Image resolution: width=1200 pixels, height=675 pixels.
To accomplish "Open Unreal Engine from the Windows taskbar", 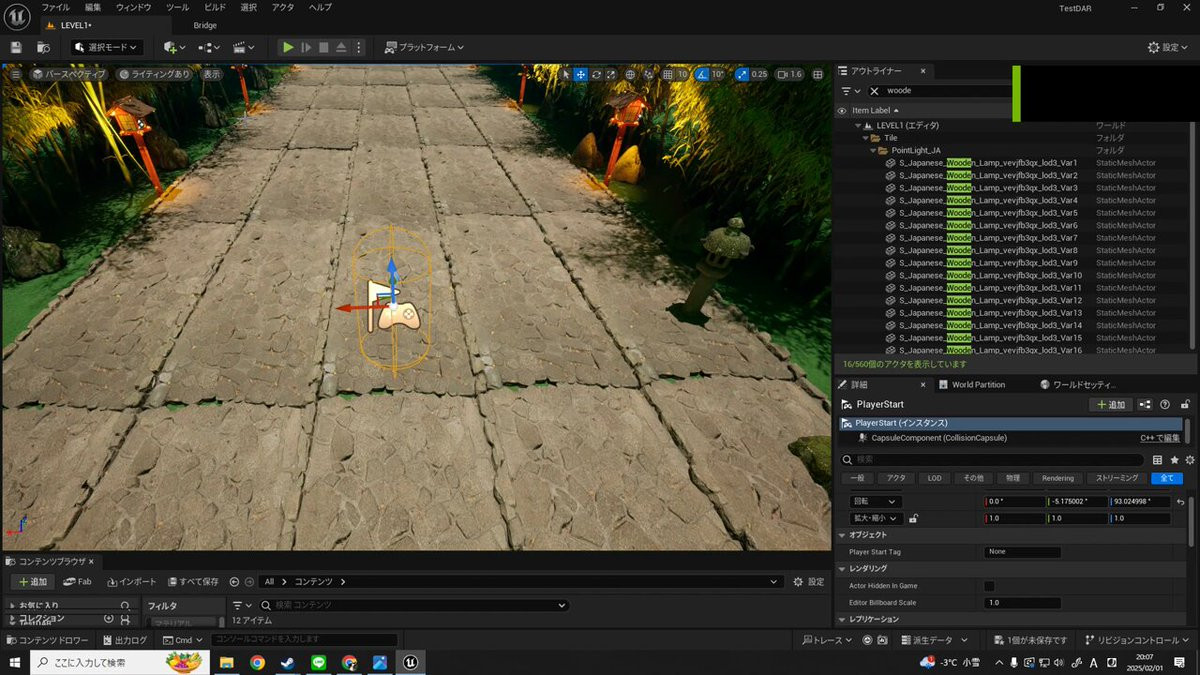I will 410,662.
